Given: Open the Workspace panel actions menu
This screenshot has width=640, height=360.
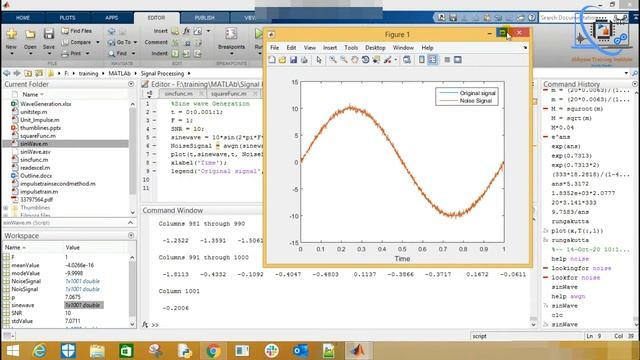Looking at the screenshot, I should pos(131,236).
